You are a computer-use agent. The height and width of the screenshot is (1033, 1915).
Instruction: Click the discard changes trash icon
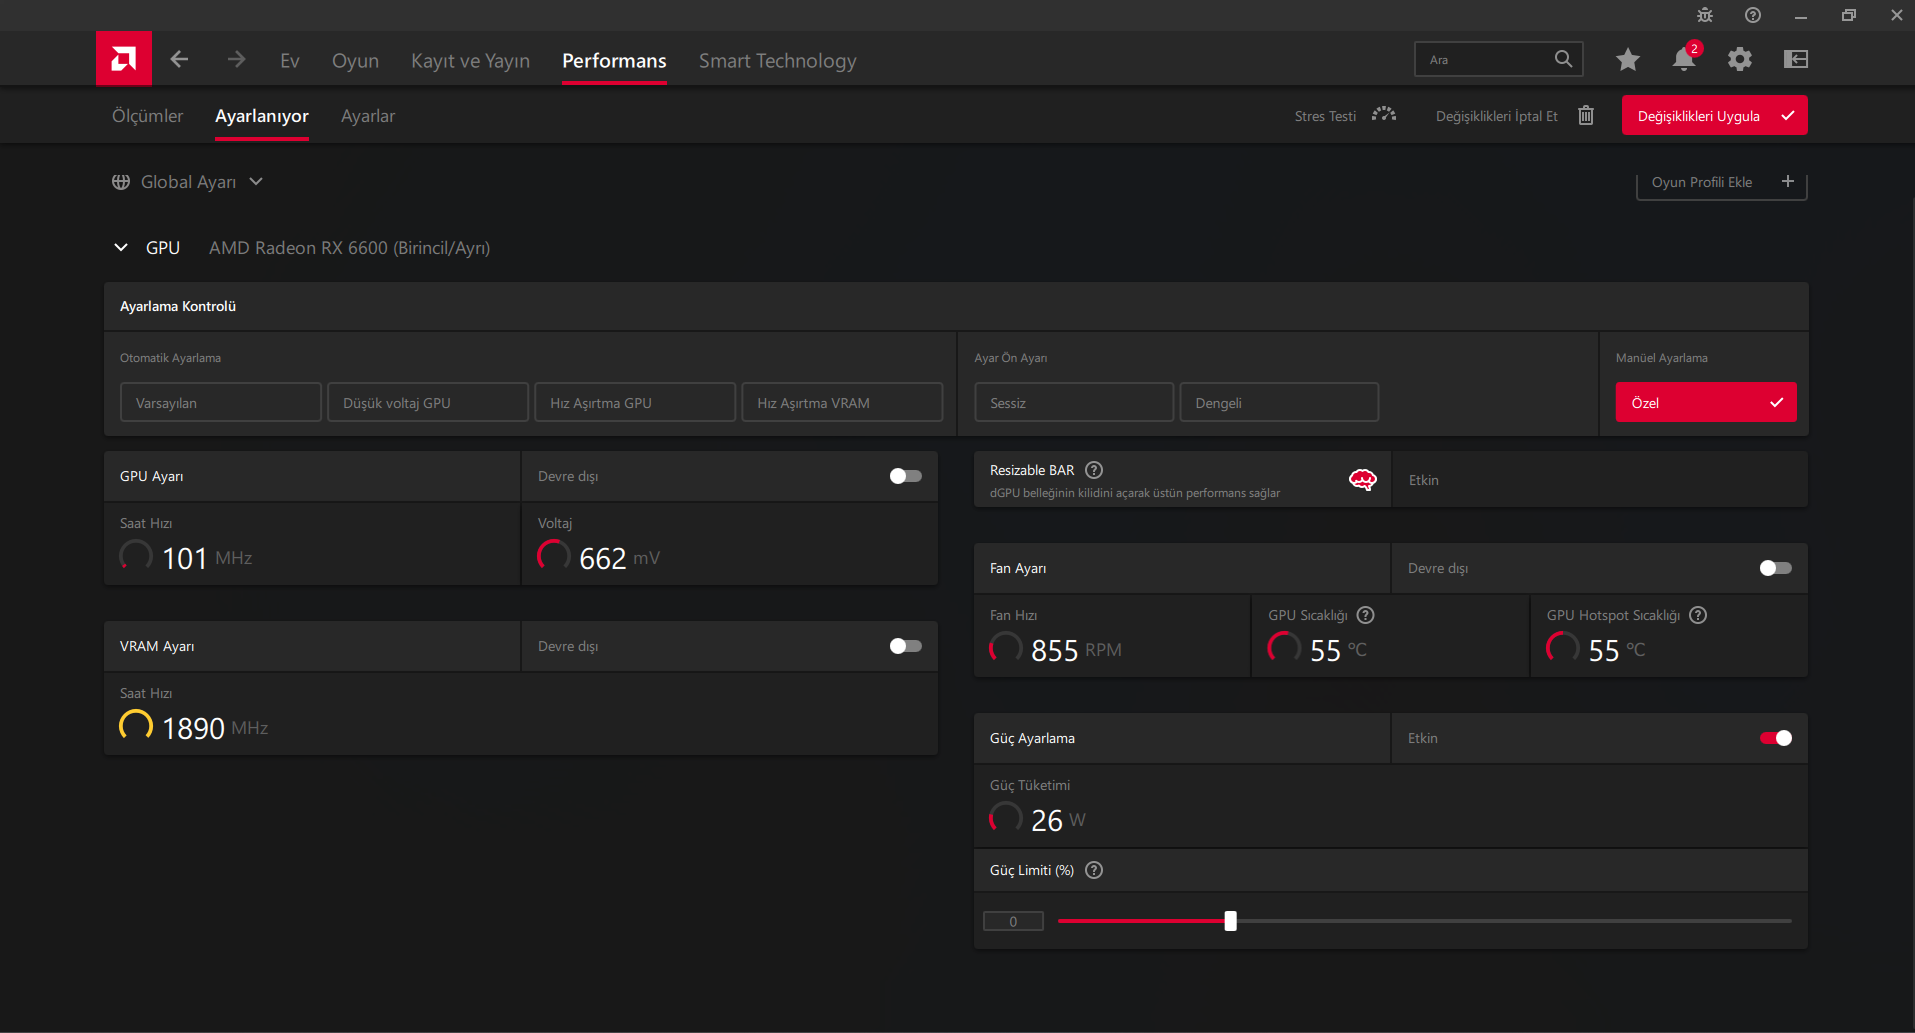pyautogui.click(x=1586, y=115)
